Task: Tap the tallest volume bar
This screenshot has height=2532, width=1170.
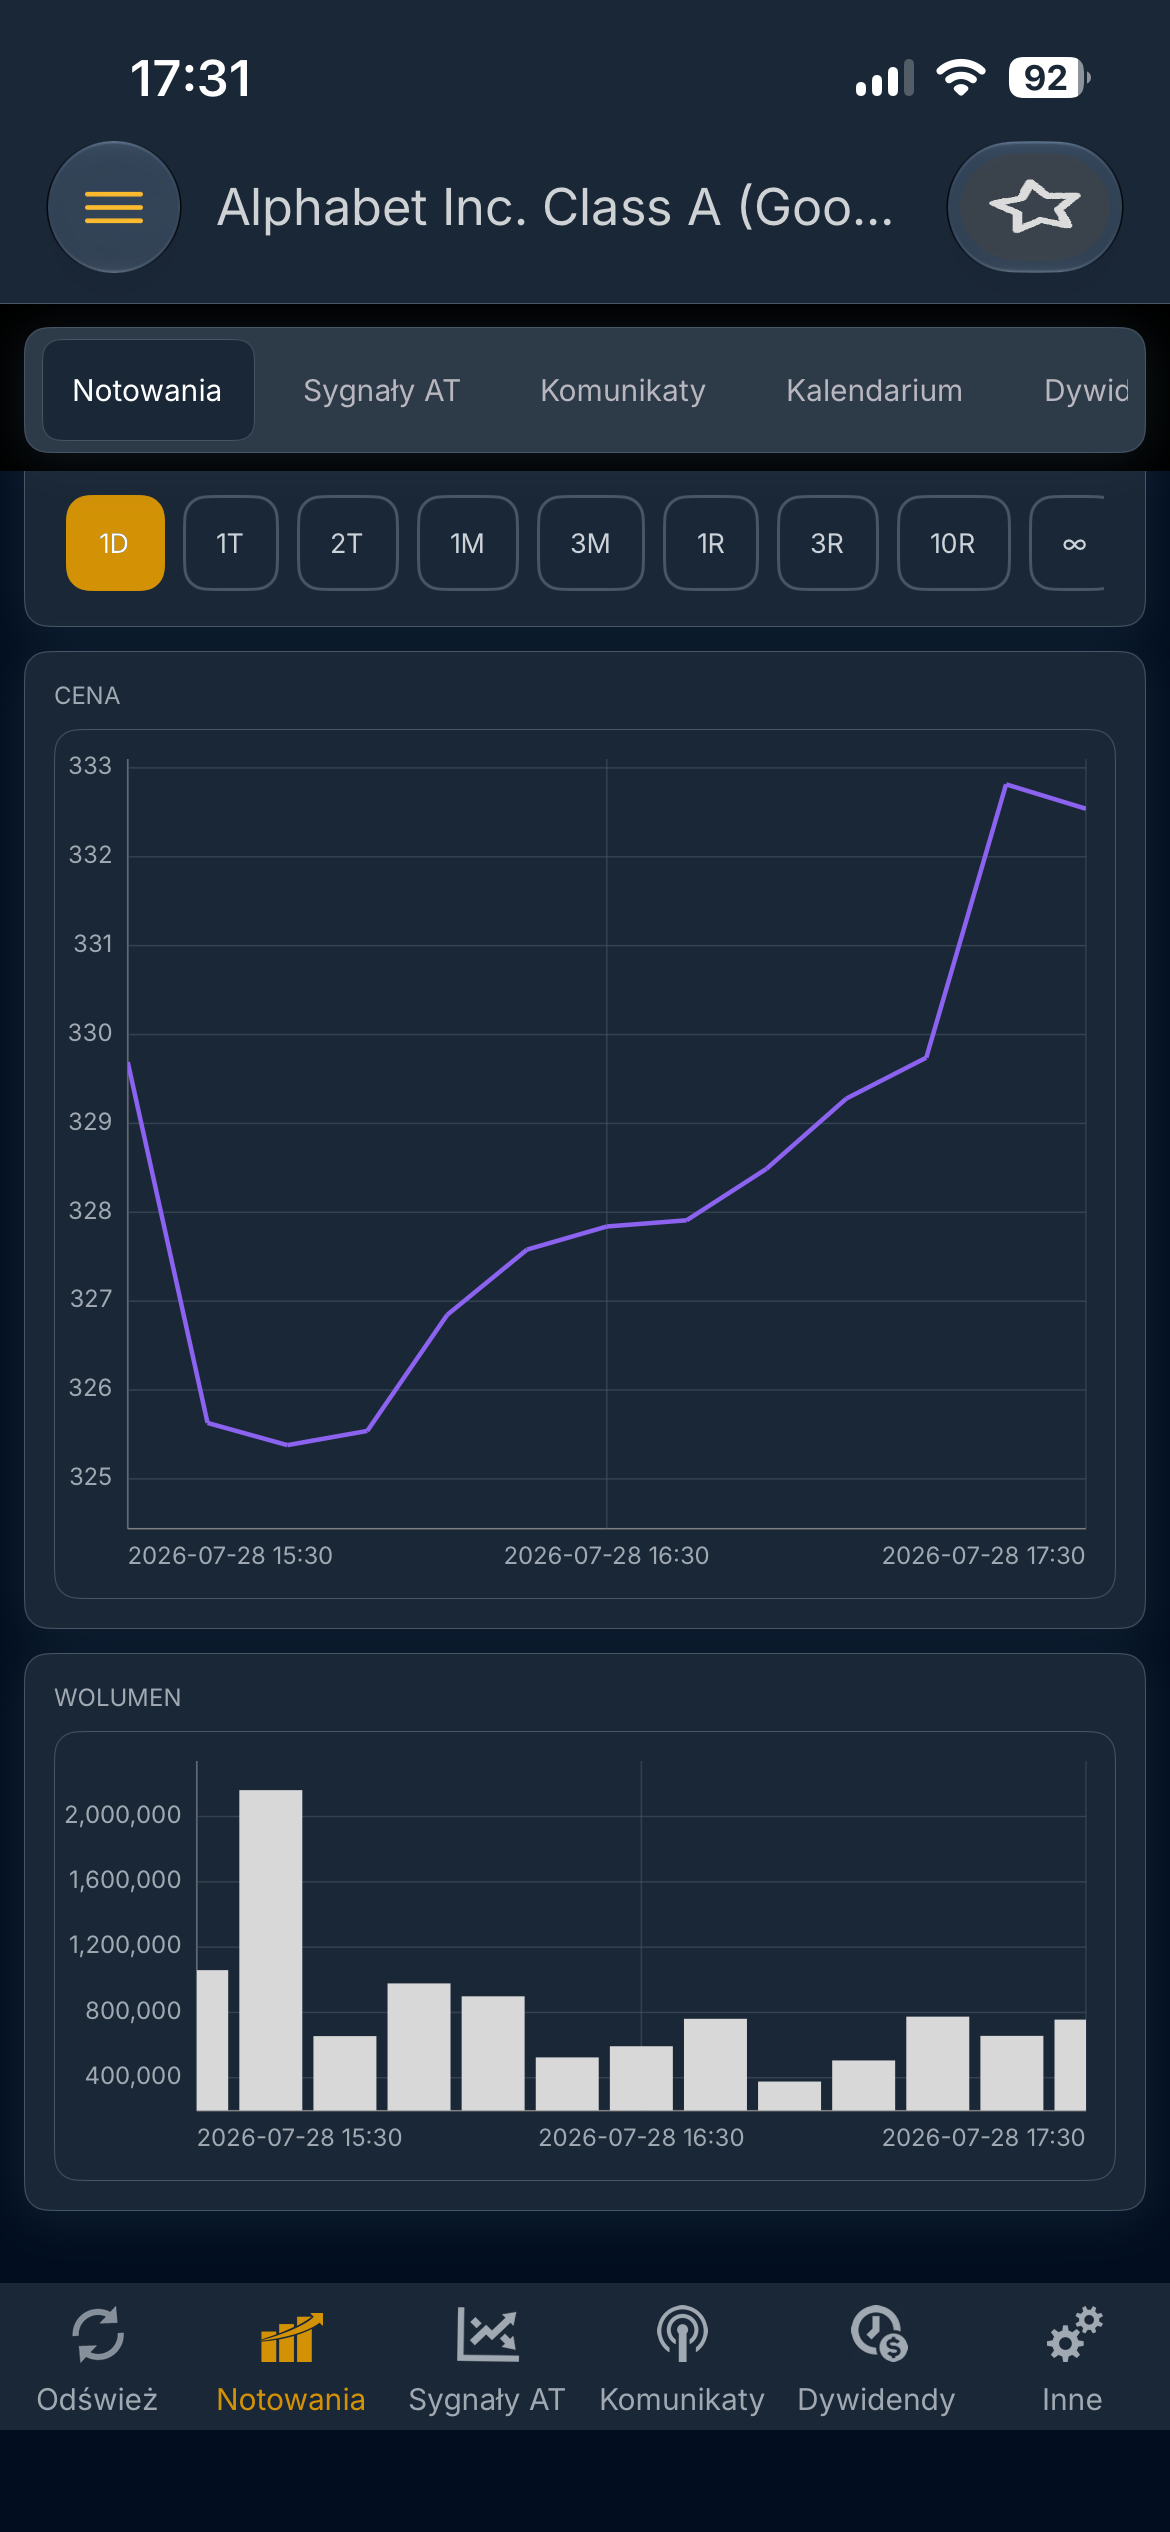Action: 271,1950
